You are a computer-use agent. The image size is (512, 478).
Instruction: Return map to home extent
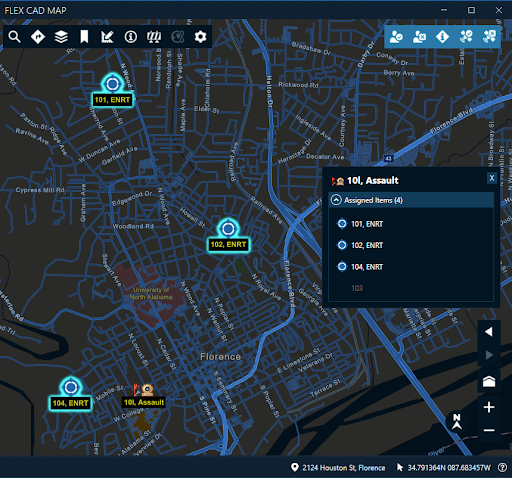tap(489, 381)
